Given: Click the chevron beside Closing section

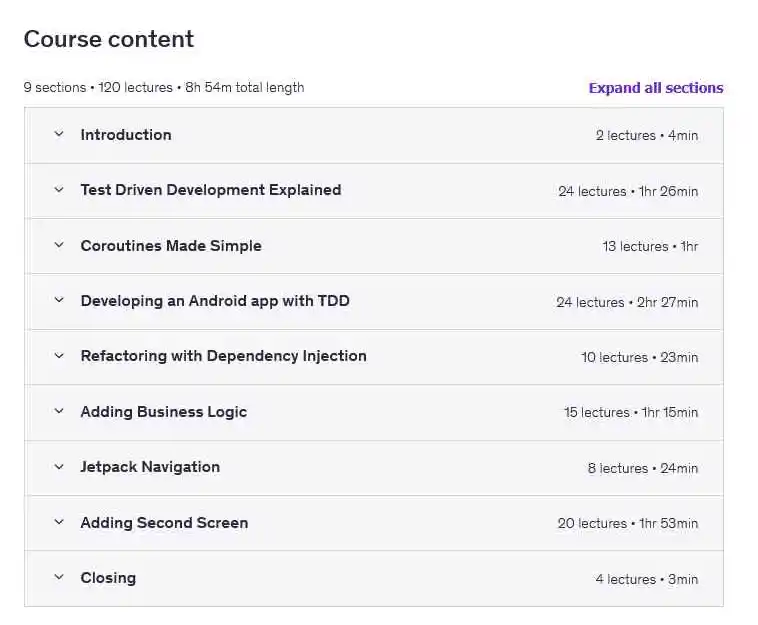Looking at the screenshot, I should coord(59,578).
